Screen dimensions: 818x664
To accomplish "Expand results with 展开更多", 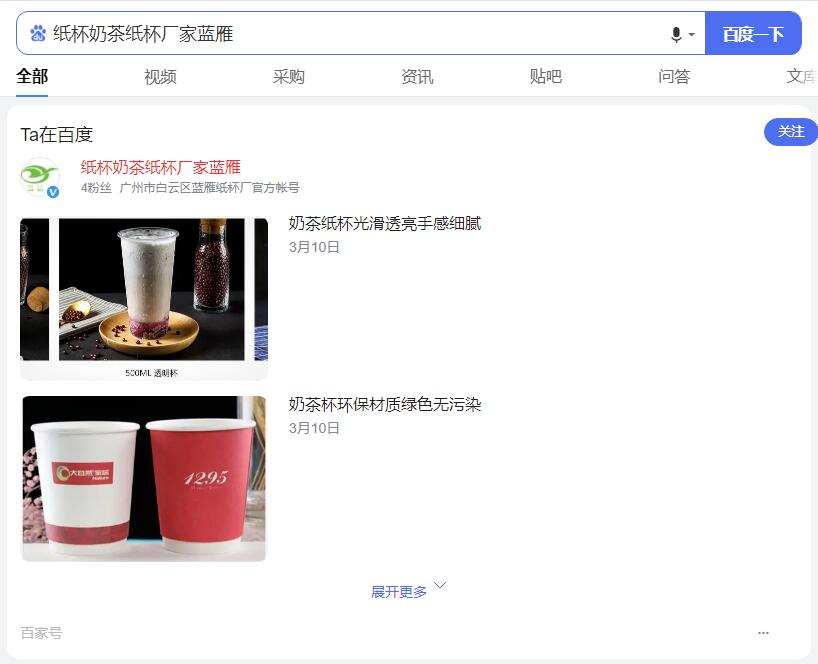I will coord(399,591).
